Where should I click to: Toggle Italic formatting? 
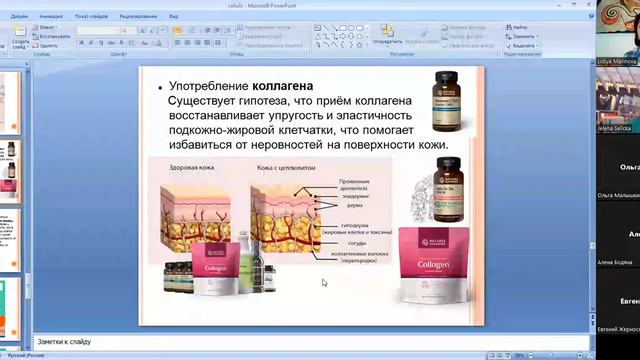tap(91, 43)
